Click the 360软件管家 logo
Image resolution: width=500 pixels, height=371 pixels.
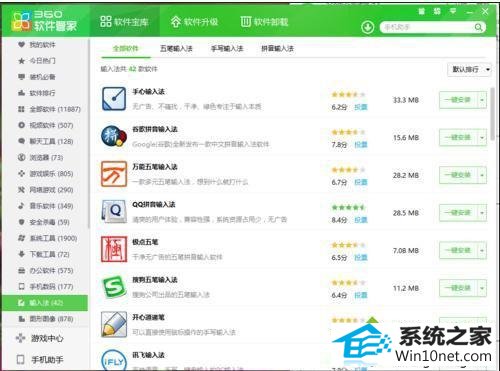(45, 21)
